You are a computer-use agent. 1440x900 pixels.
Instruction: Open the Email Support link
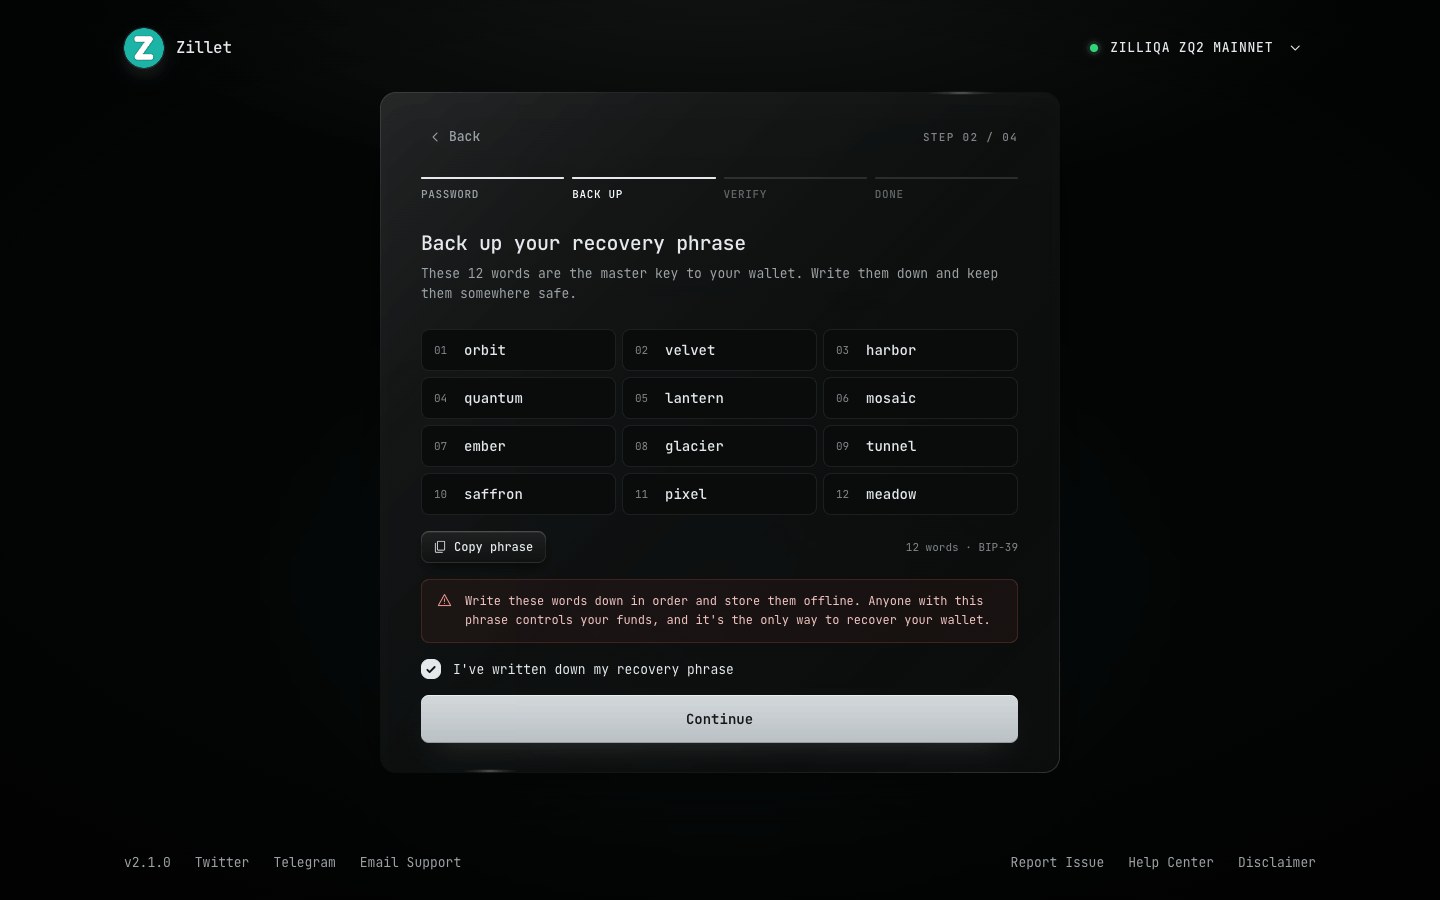411,862
